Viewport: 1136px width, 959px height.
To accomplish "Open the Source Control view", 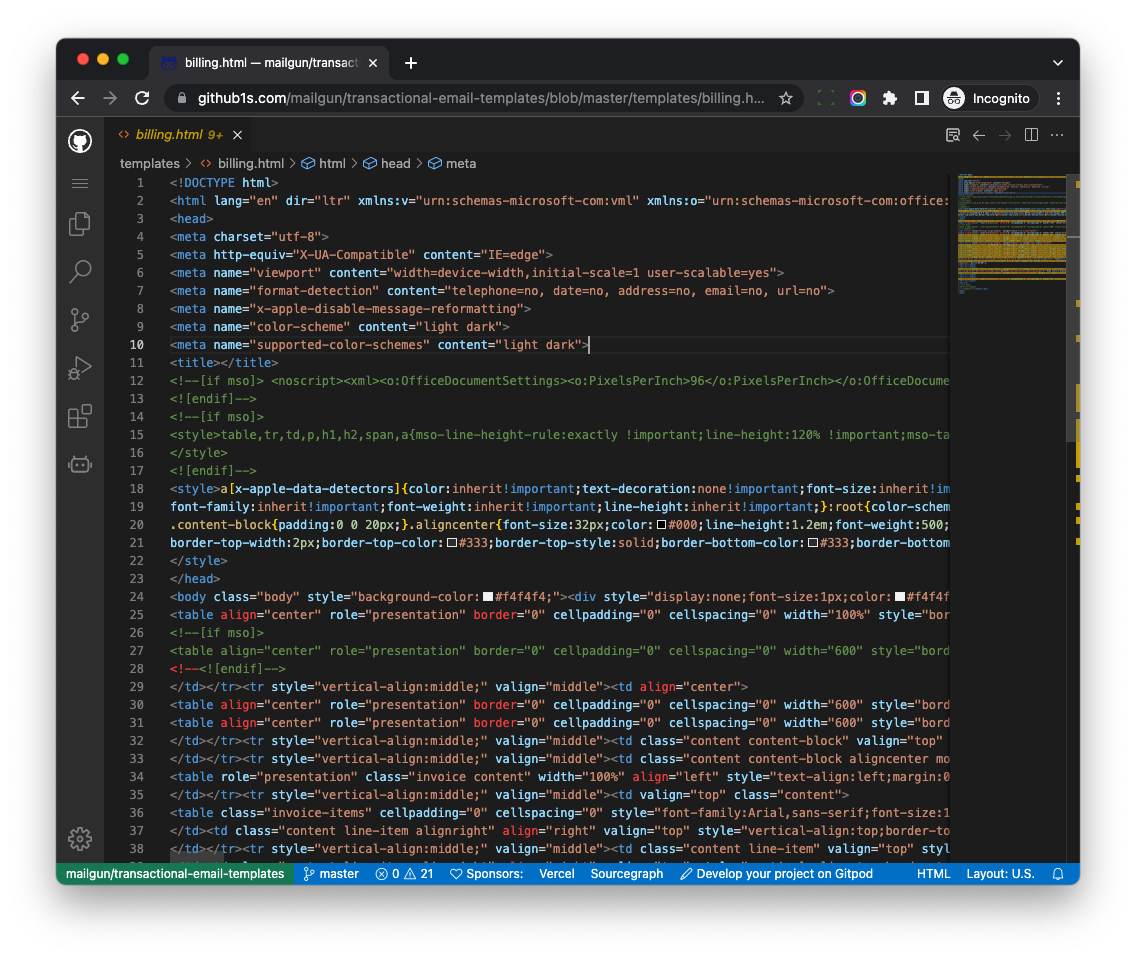I will pyautogui.click(x=80, y=319).
